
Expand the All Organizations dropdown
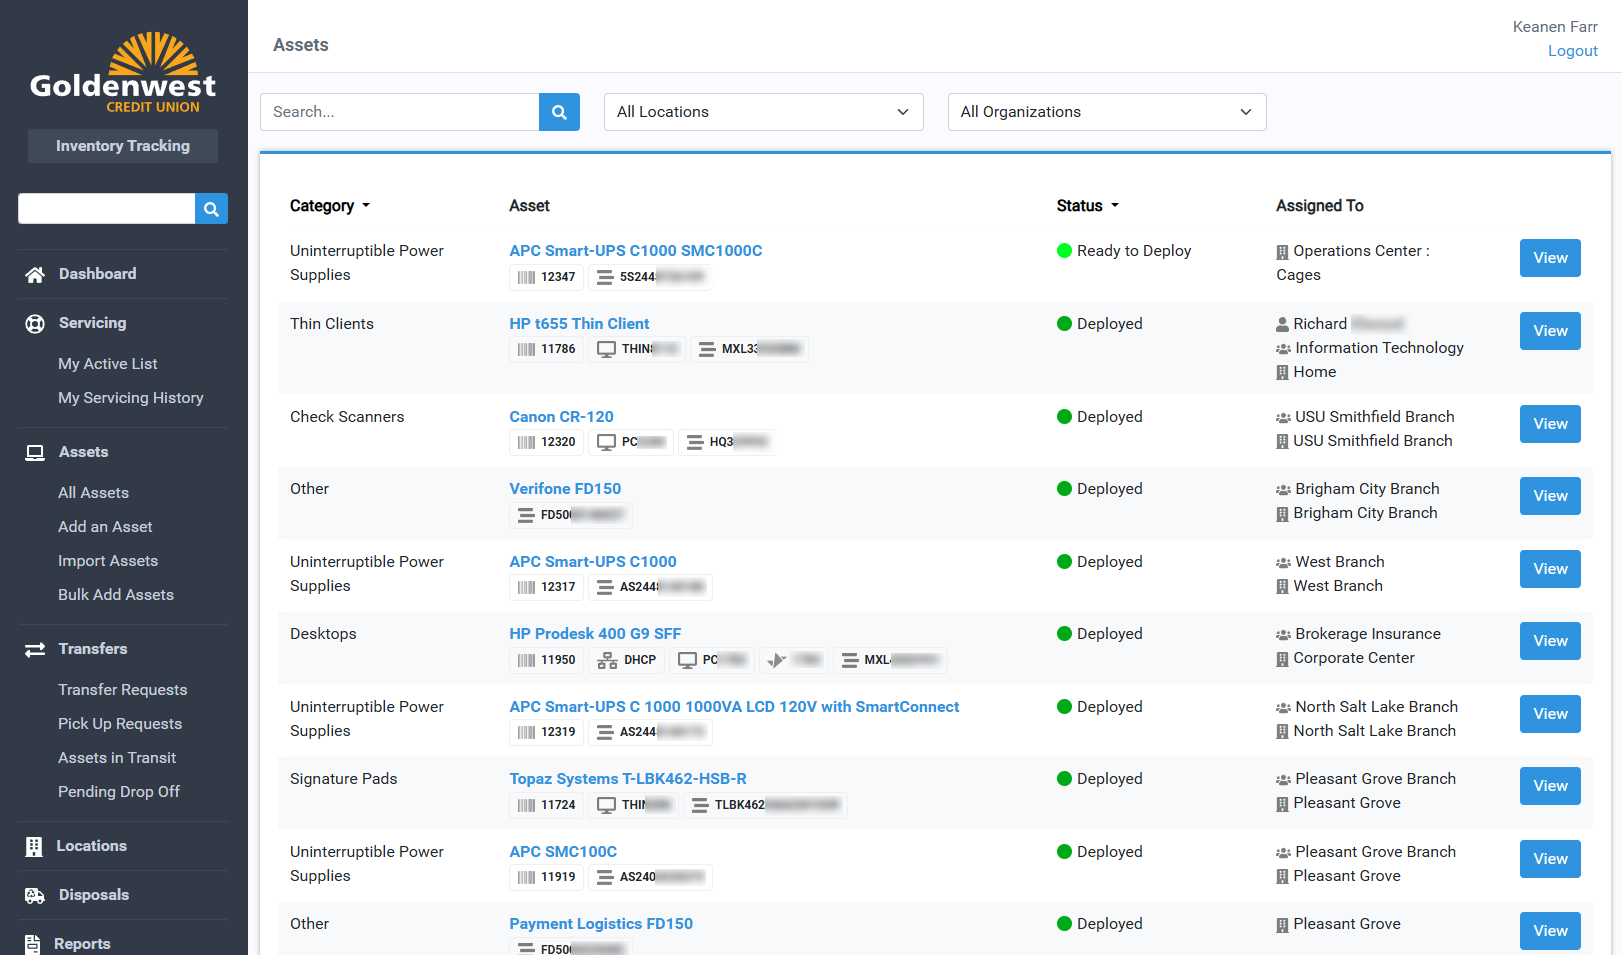1106,112
